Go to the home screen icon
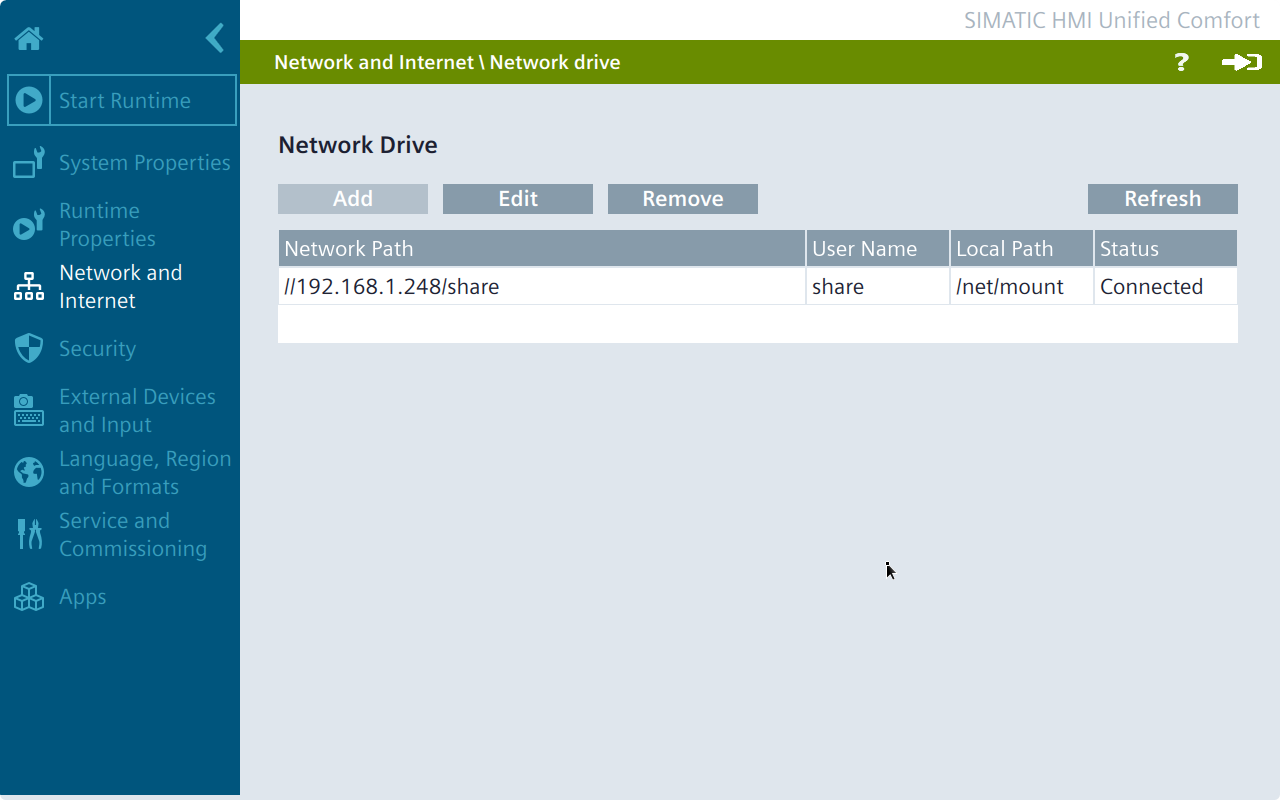The height and width of the screenshot is (800, 1280). [29, 39]
